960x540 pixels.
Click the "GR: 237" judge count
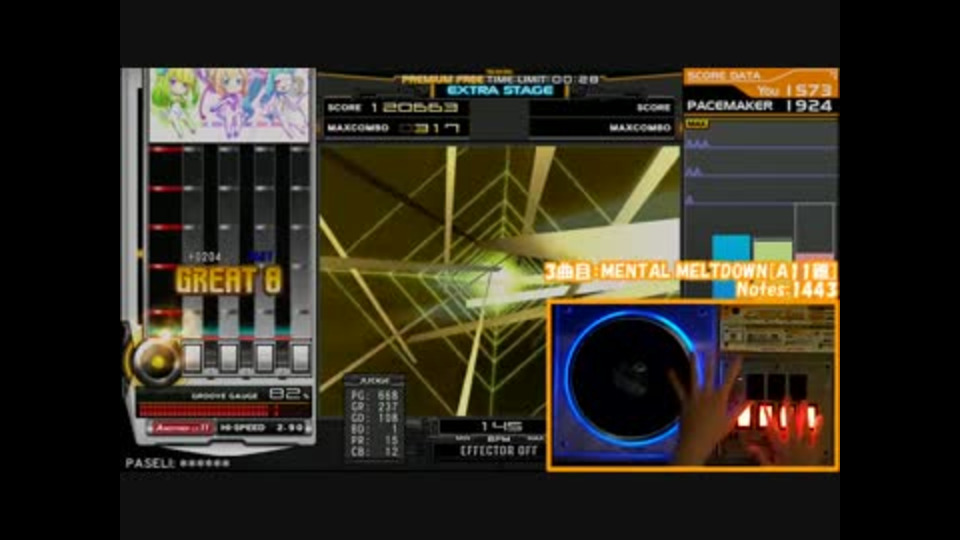pos(375,407)
